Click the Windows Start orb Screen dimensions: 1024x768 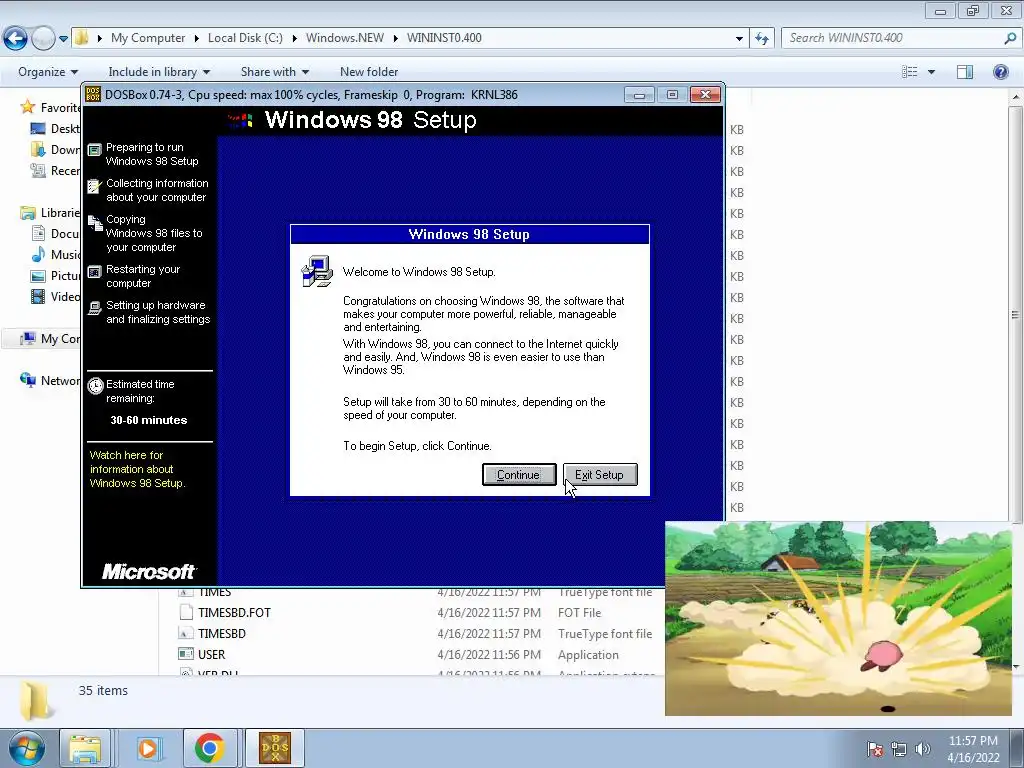[27, 748]
